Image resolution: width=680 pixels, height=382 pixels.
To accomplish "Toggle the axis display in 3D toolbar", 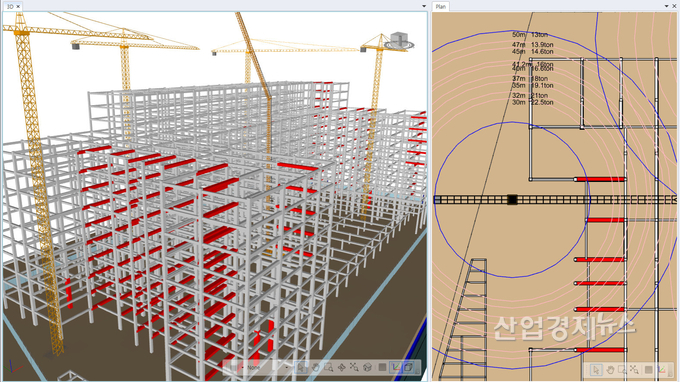I will [x=396, y=367].
